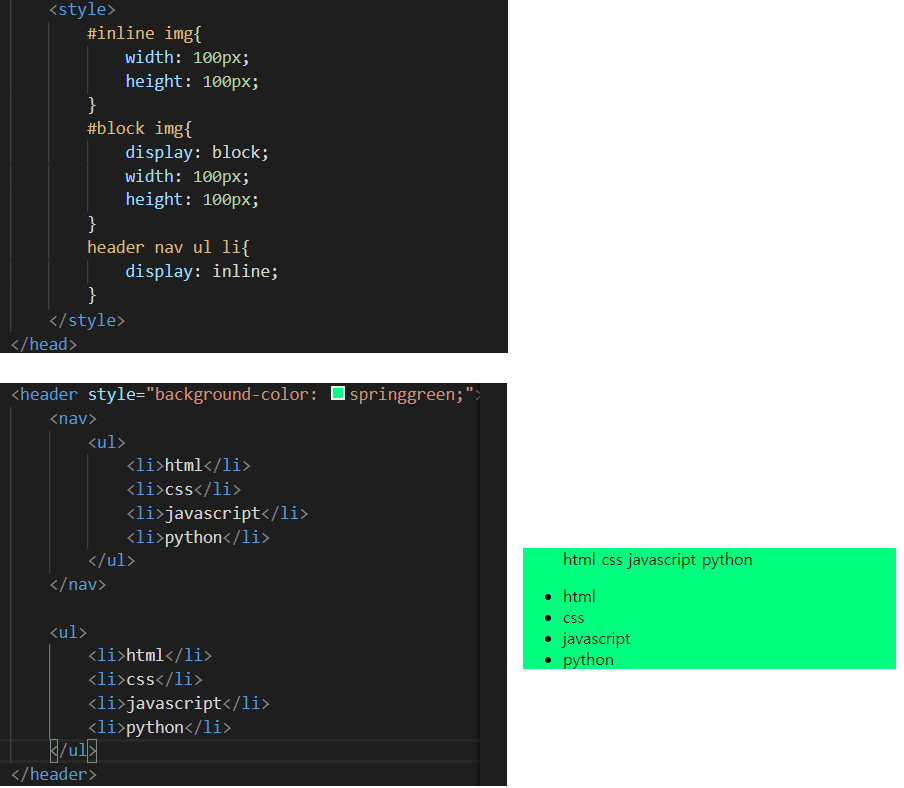
Task: Click the closing </style> tag
Action: tap(87, 320)
